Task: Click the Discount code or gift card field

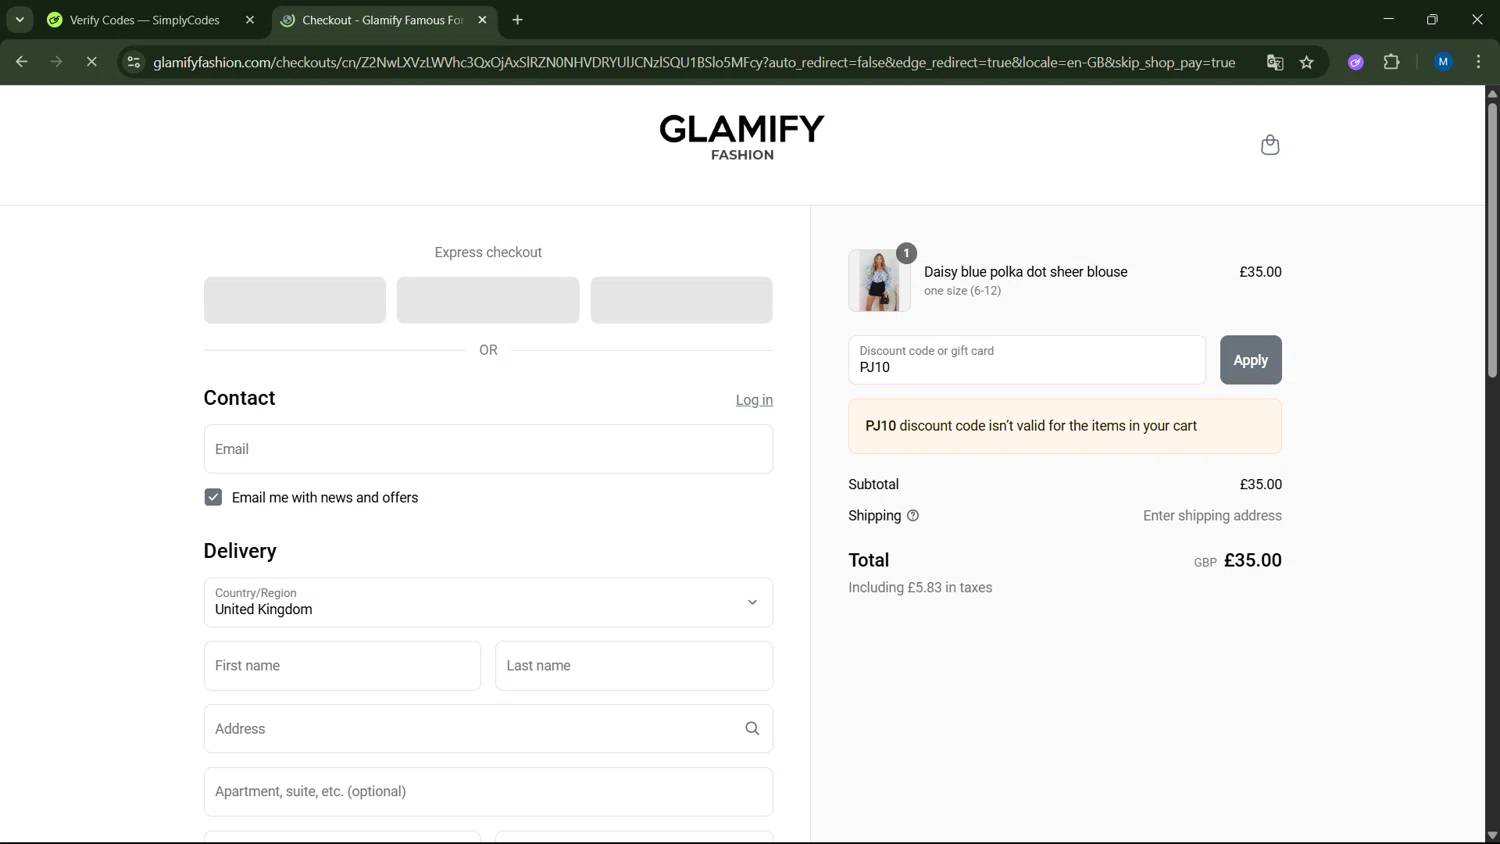Action: point(1027,360)
